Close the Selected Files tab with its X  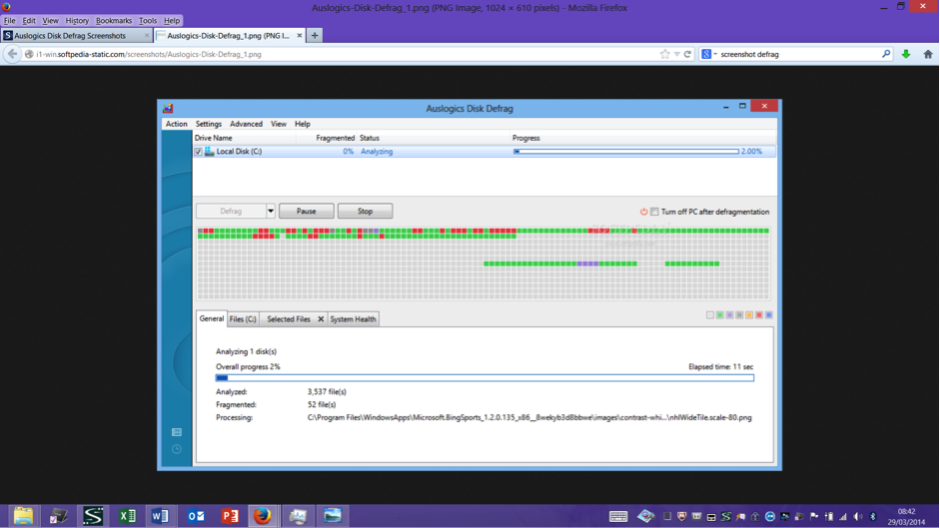[320, 319]
